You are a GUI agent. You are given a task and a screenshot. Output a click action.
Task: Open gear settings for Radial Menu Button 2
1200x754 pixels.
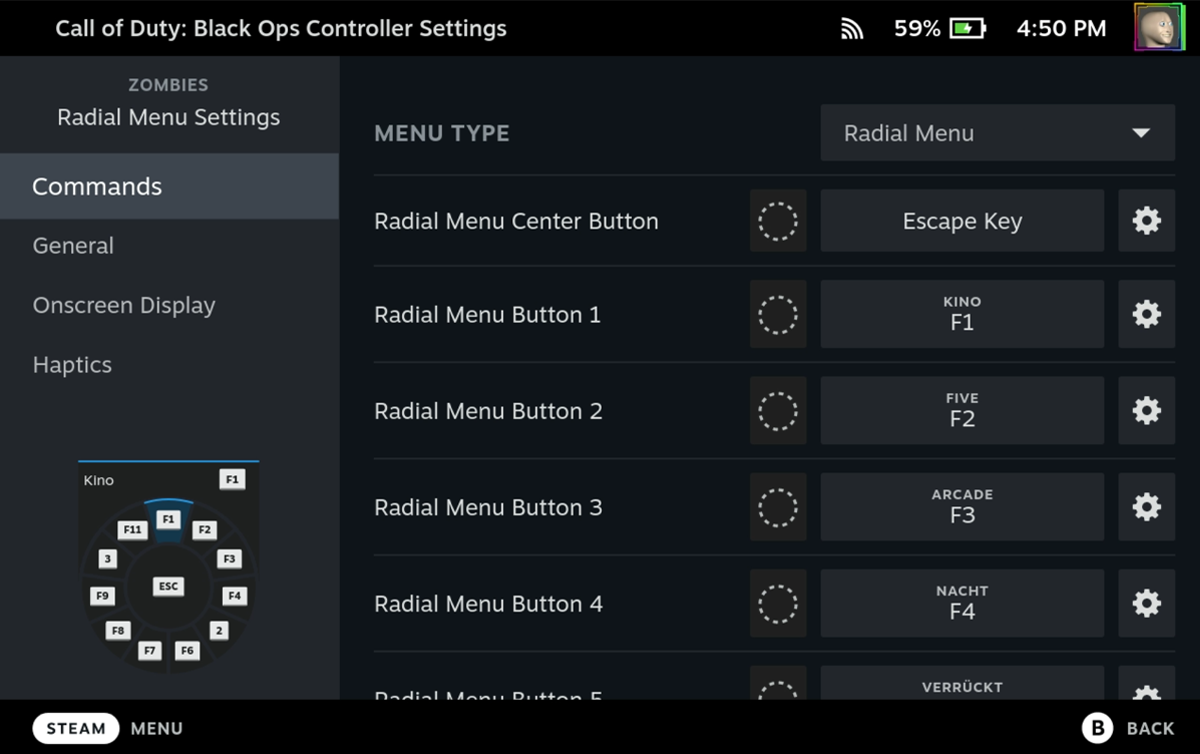coord(1146,411)
